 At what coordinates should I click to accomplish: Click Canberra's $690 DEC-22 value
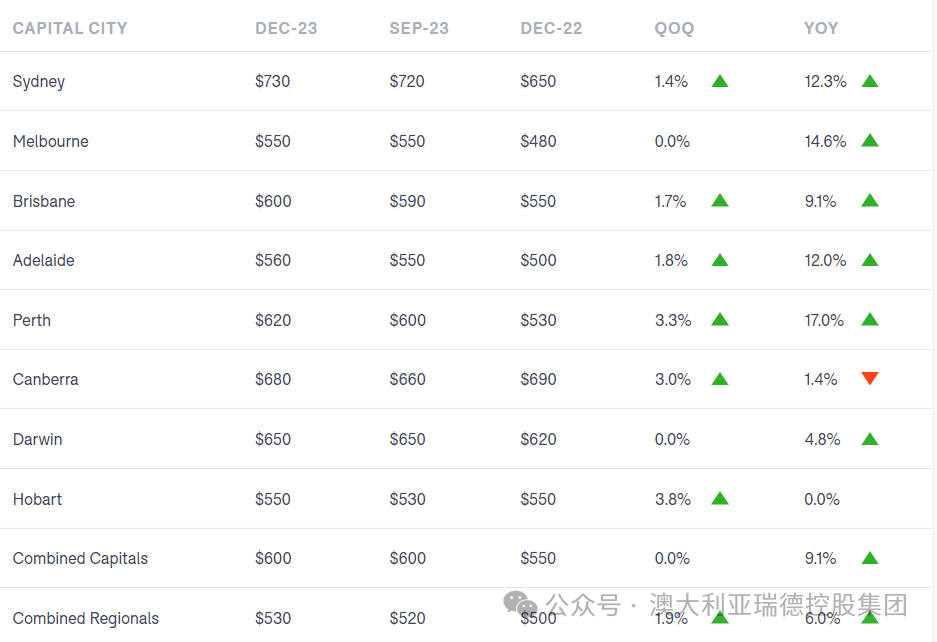pos(538,379)
